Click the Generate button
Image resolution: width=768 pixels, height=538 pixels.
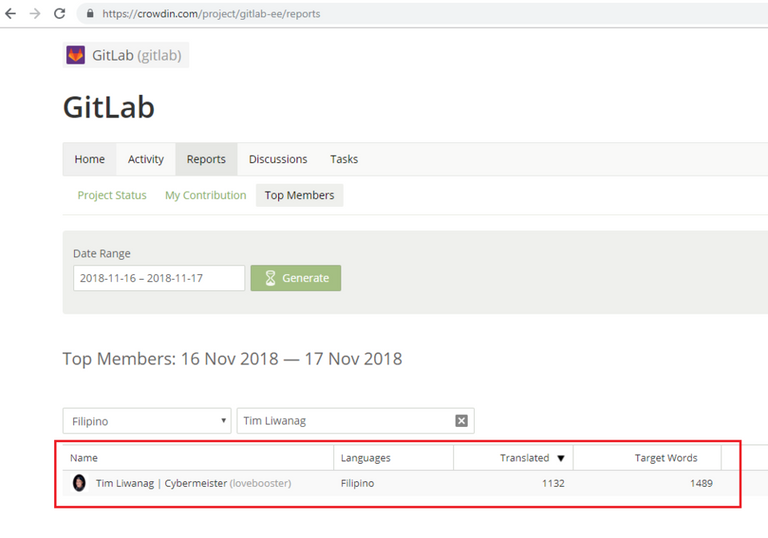(x=296, y=278)
